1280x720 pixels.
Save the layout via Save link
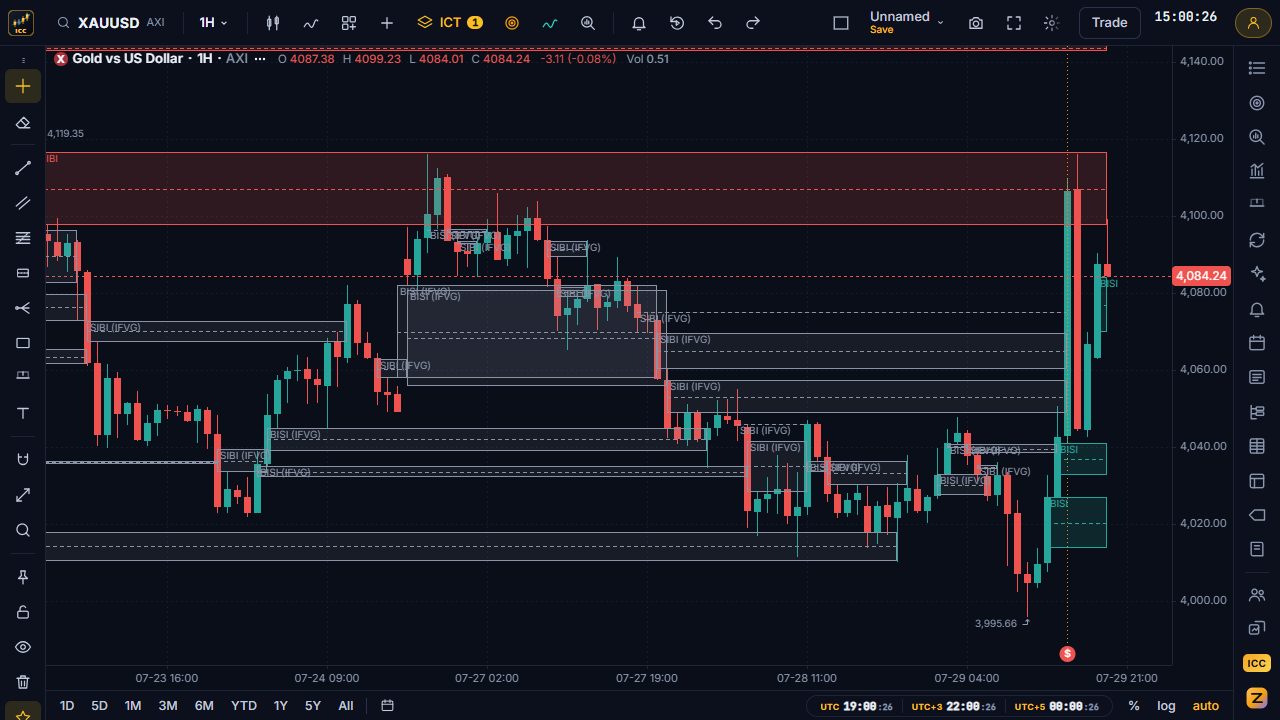881,30
